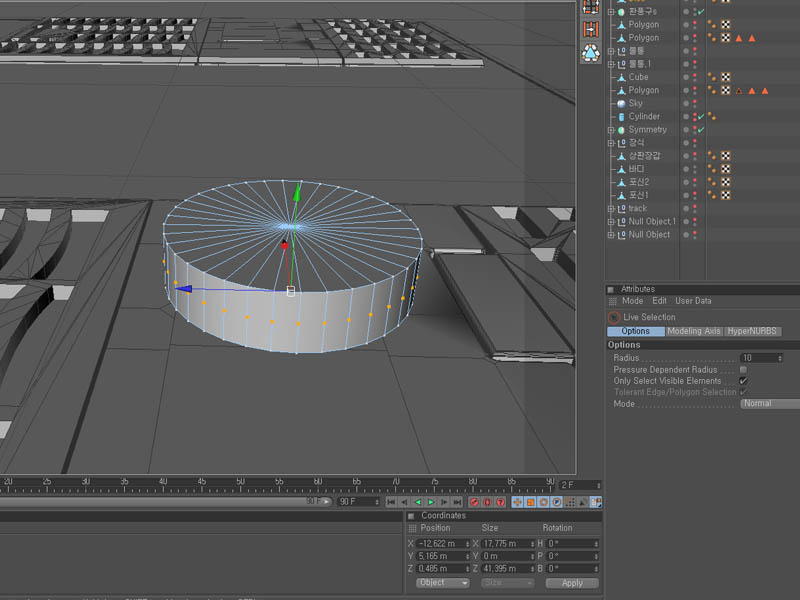Click the red record keyframe button
800x600 pixels.
coord(474,502)
